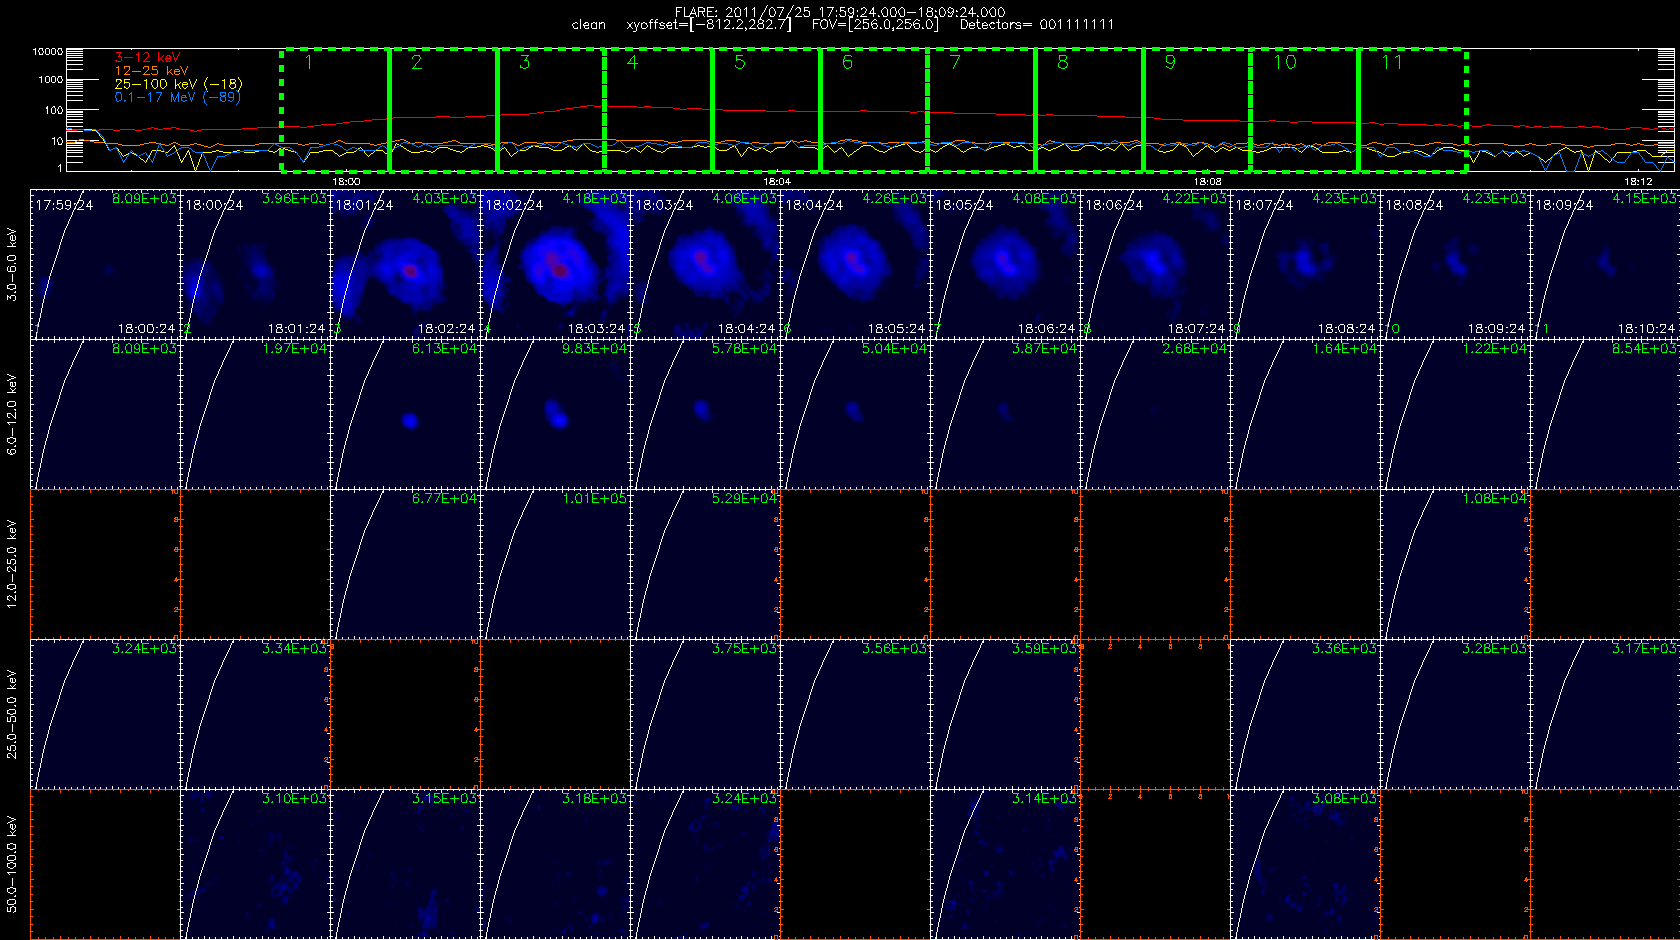Click the 6.0-12.0 keV row label
Viewport: 1680px width, 940px height.
pyautogui.click(x=12, y=415)
